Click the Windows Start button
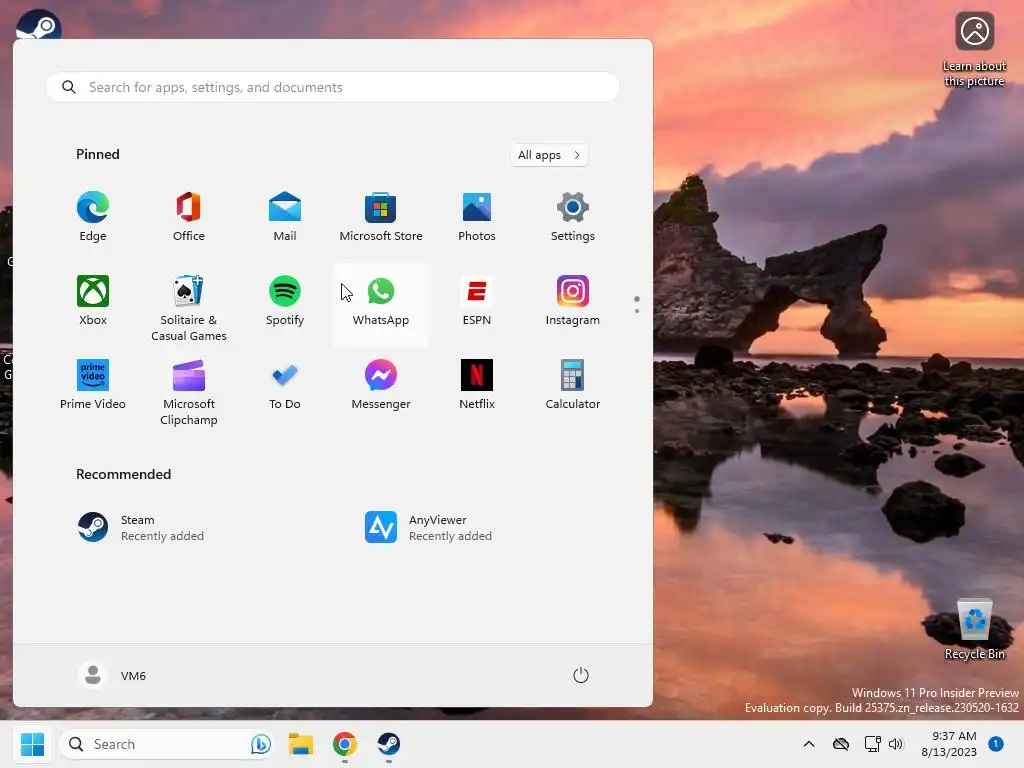Image resolution: width=1024 pixels, height=768 pixels. click(x=32, y=744)
